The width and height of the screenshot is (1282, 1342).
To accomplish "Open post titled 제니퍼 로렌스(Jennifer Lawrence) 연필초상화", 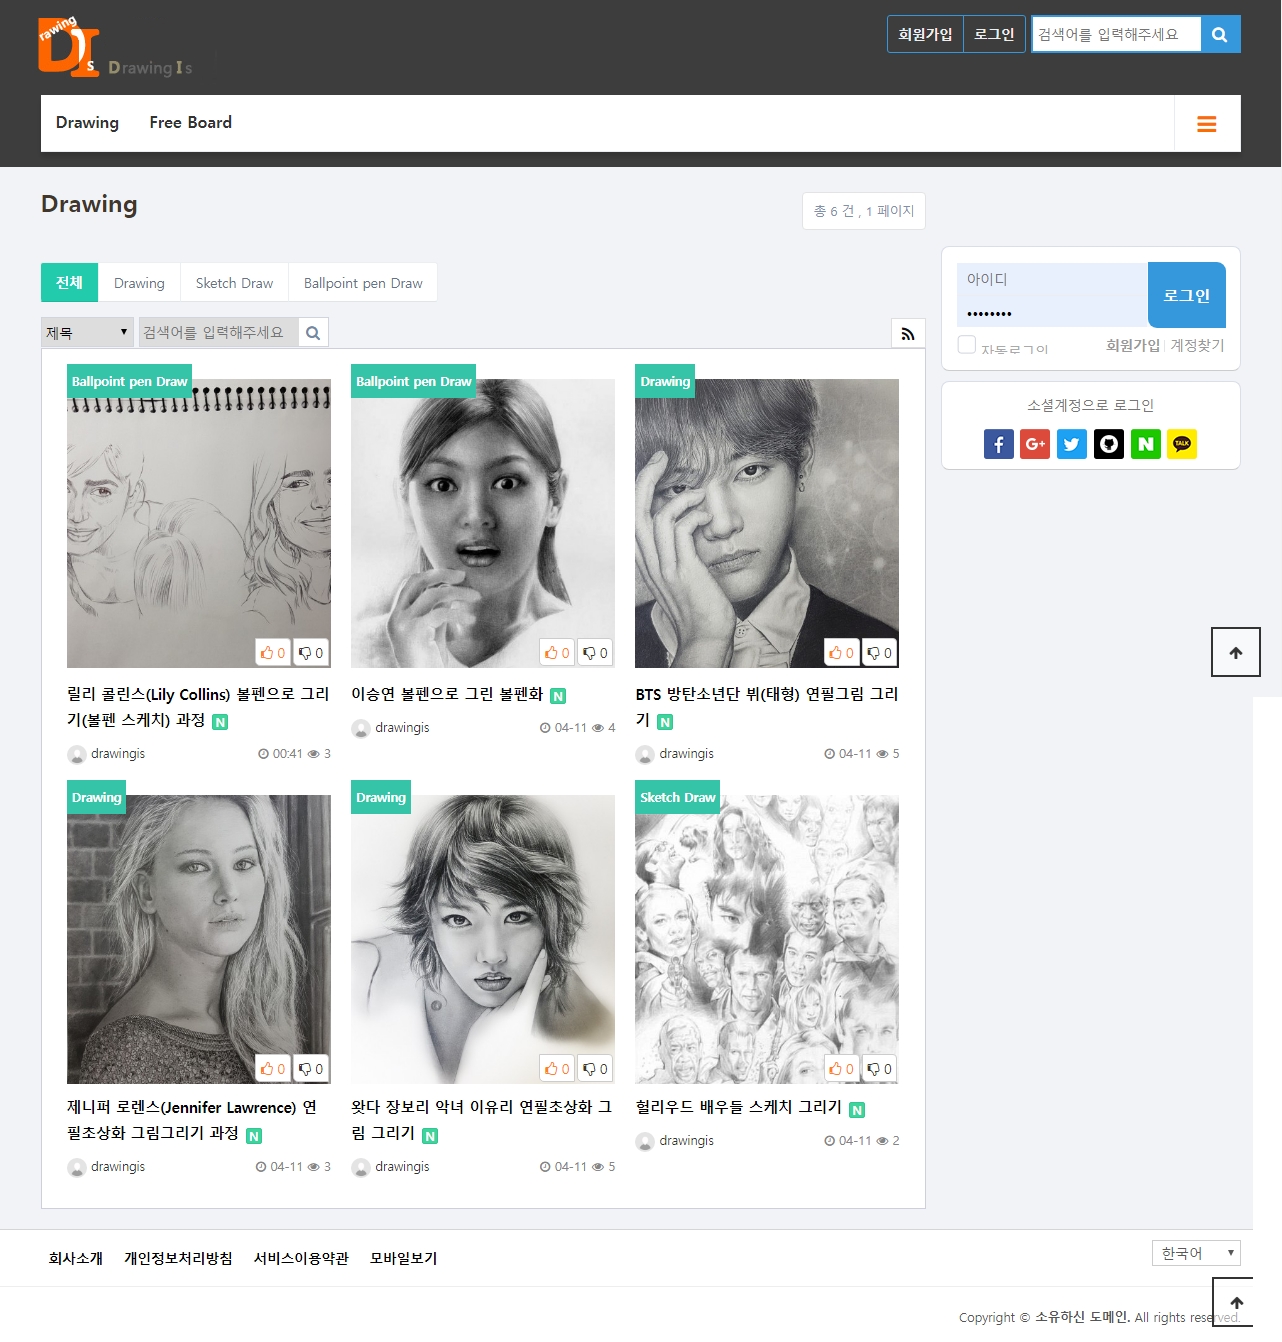I will pyautogui.click(x=192, y=1120).
